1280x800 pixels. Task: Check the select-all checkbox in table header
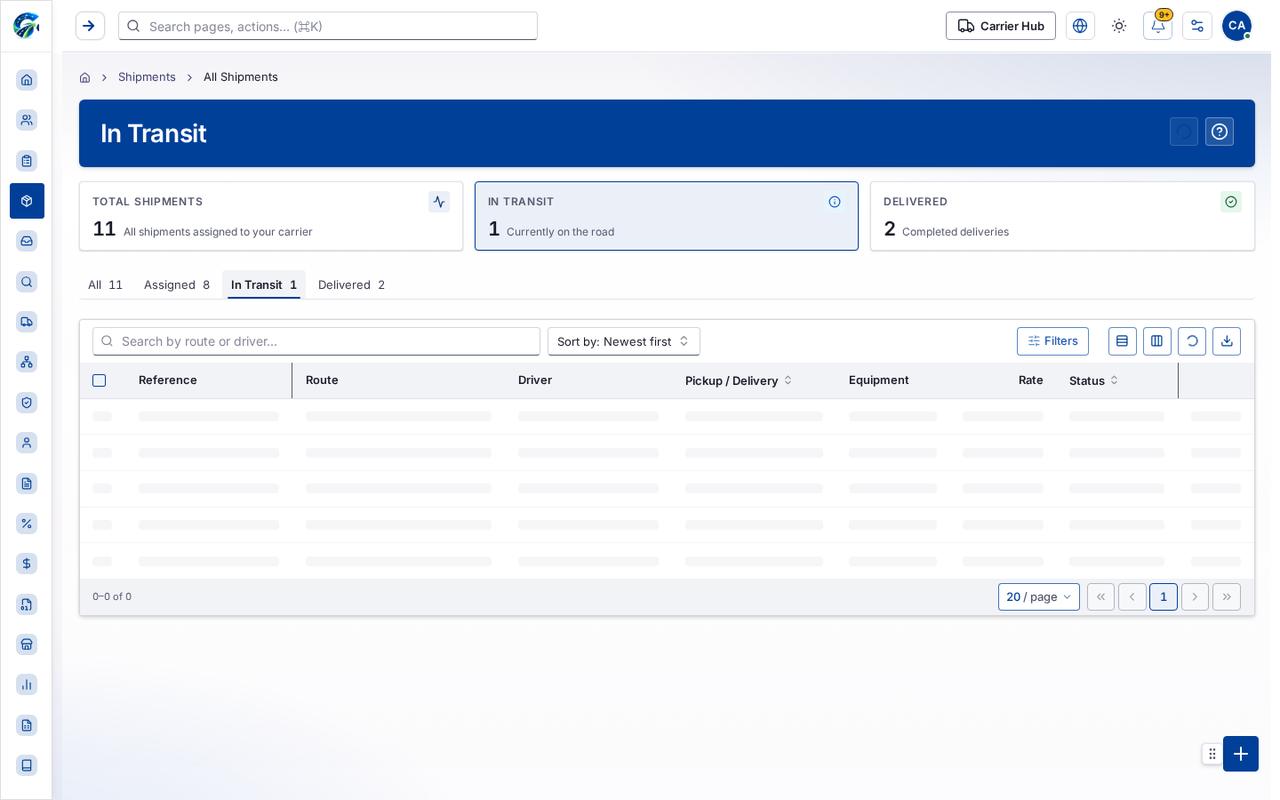pos(99,381)
